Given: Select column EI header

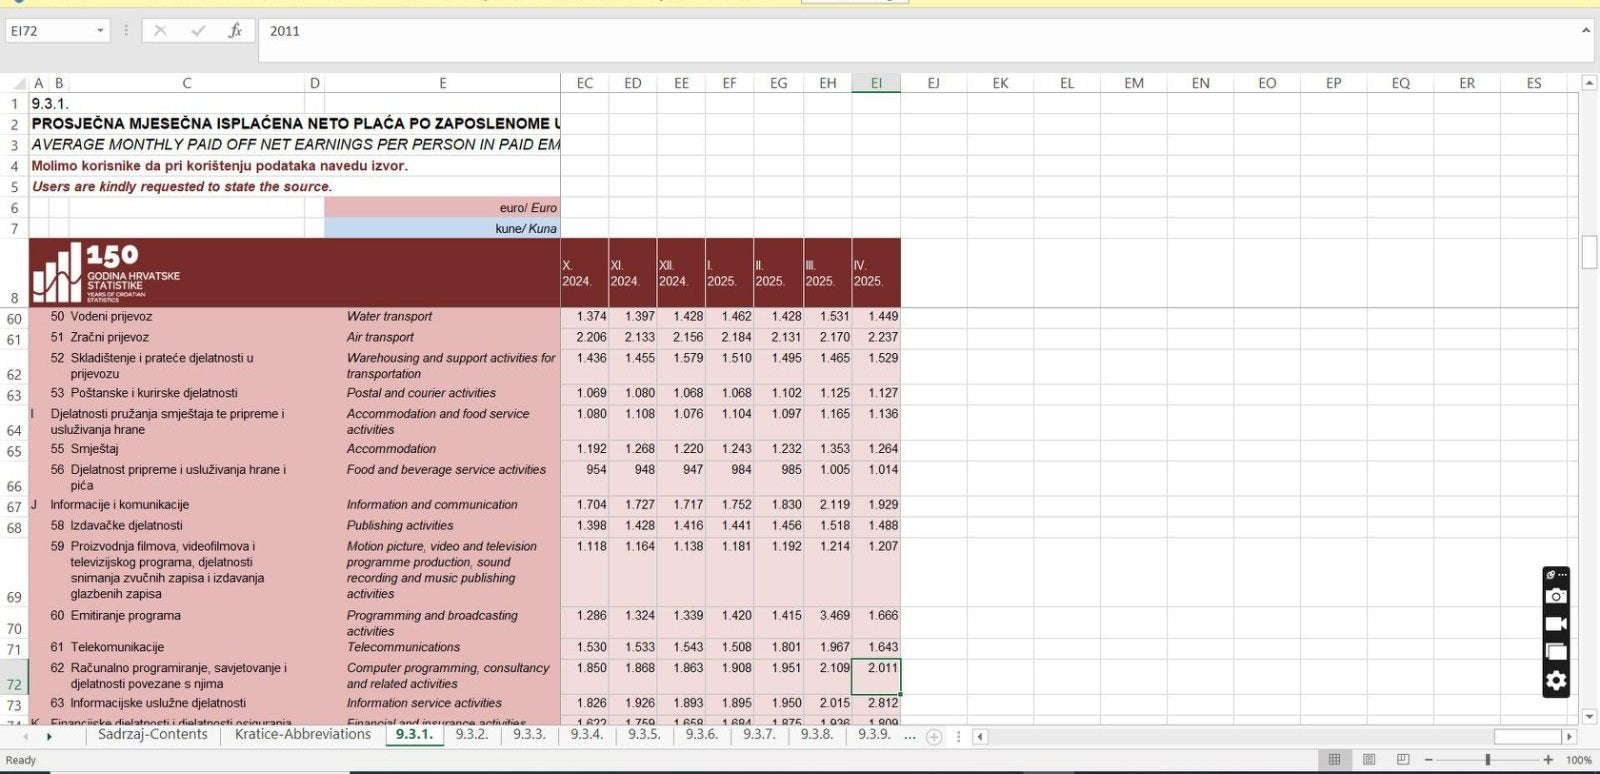Looking at the screenshot, I should (876, 83).
